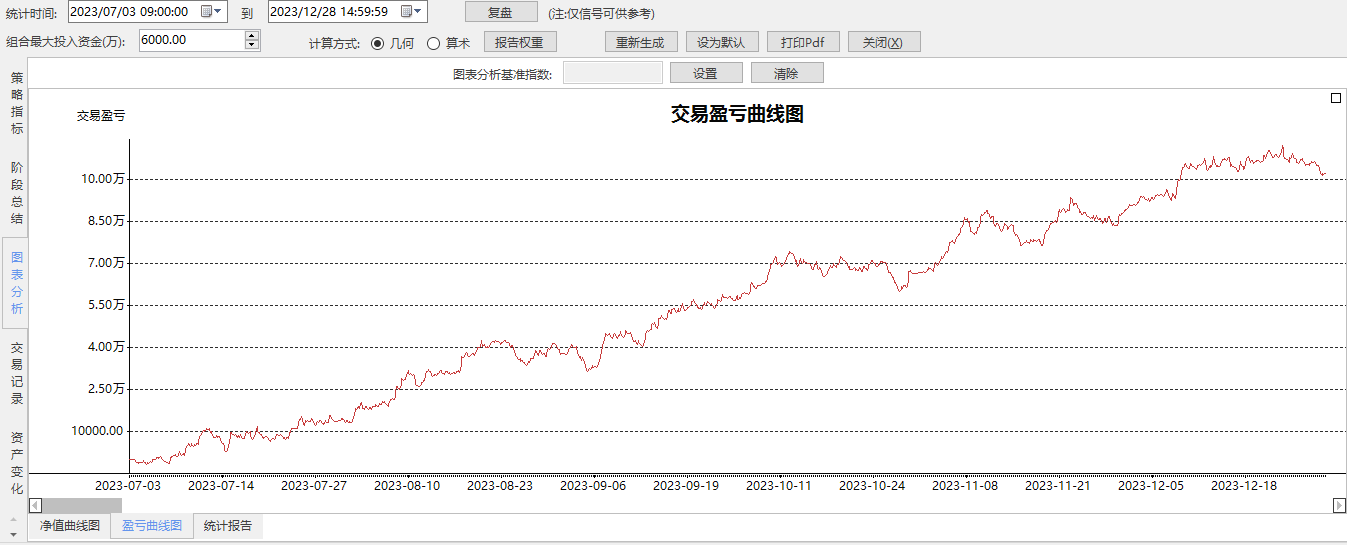Viewport: 1347px width, 545px height.
Task: Click the 2023-09-19 date label
Action: [x=686, y=486]
